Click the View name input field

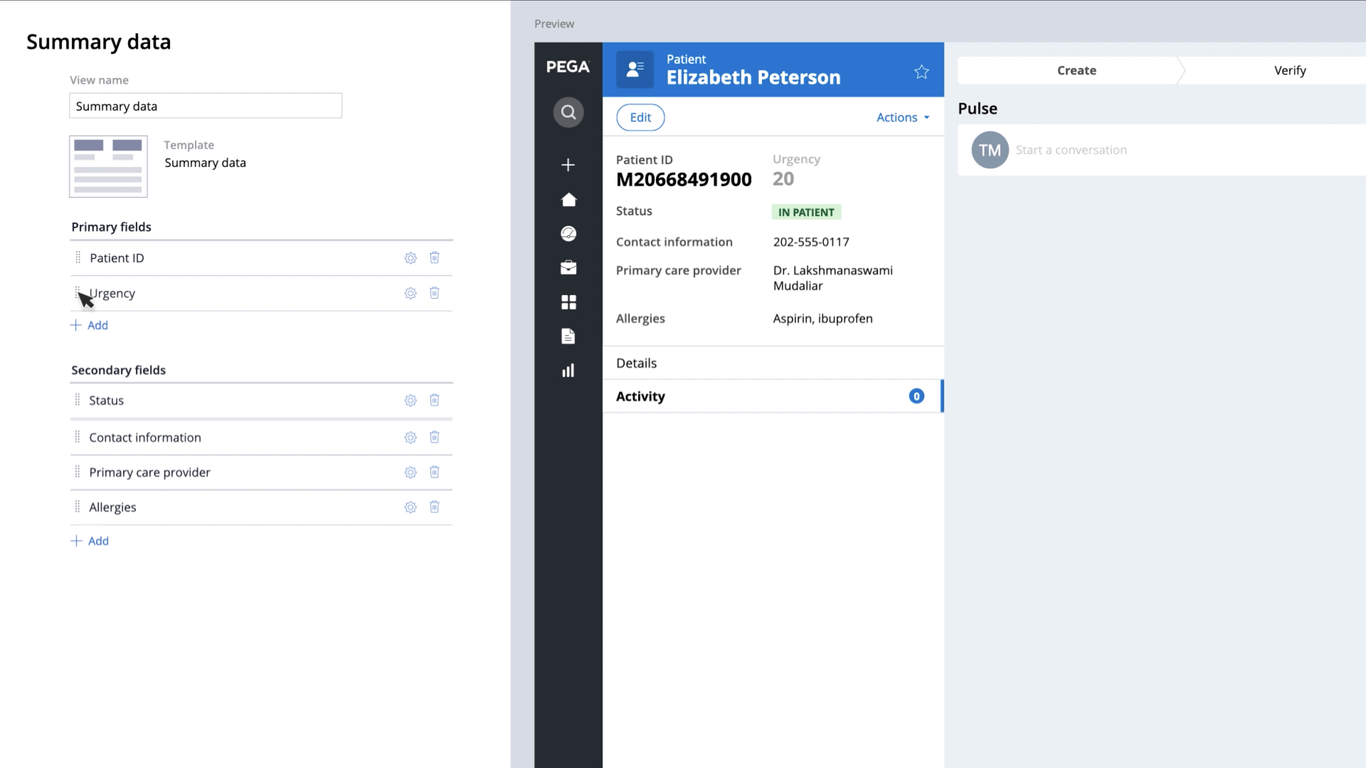205,105
